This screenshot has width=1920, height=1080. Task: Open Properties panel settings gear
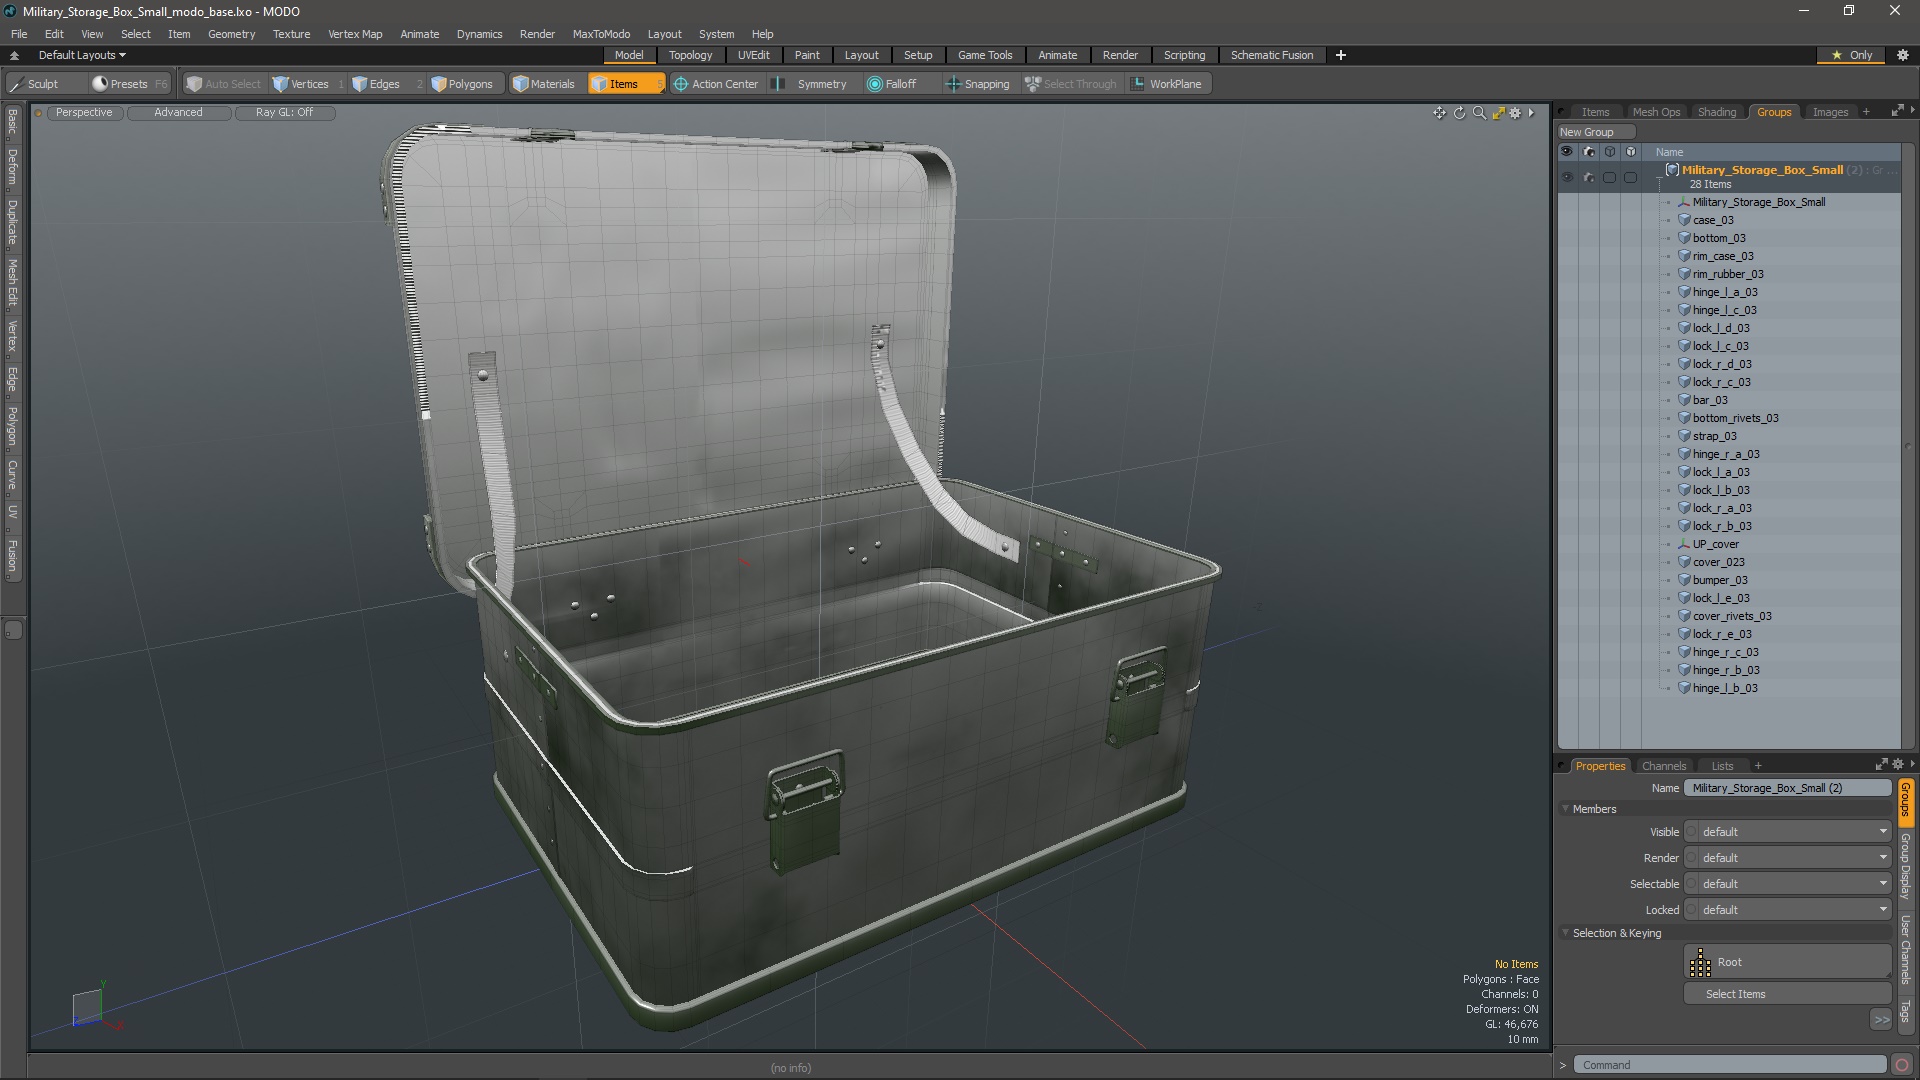(1898, 765)
